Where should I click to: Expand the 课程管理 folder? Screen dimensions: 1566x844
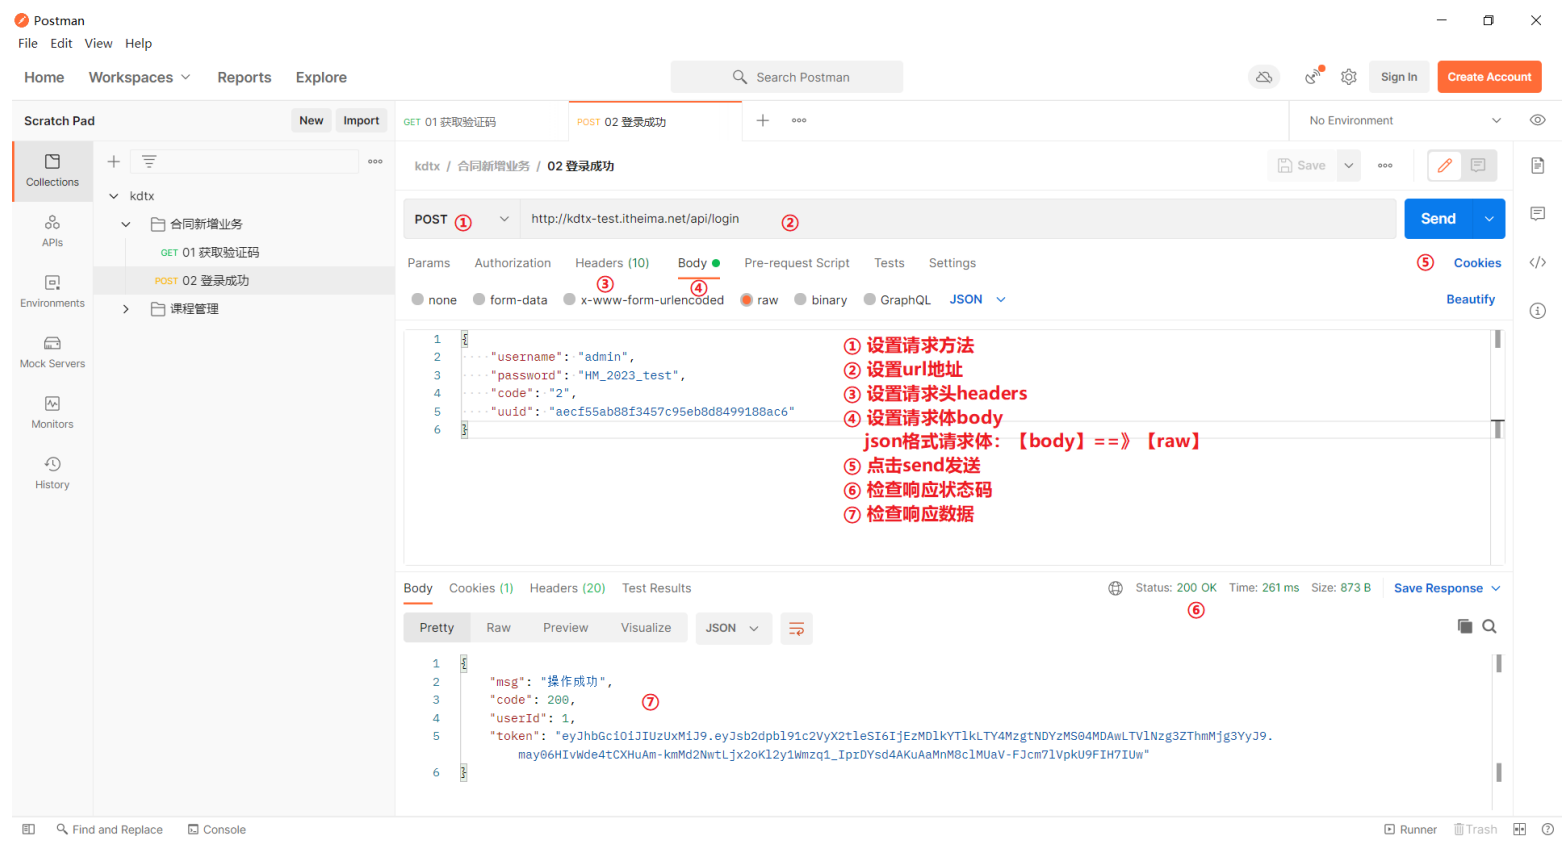click(x=126, y=309)
